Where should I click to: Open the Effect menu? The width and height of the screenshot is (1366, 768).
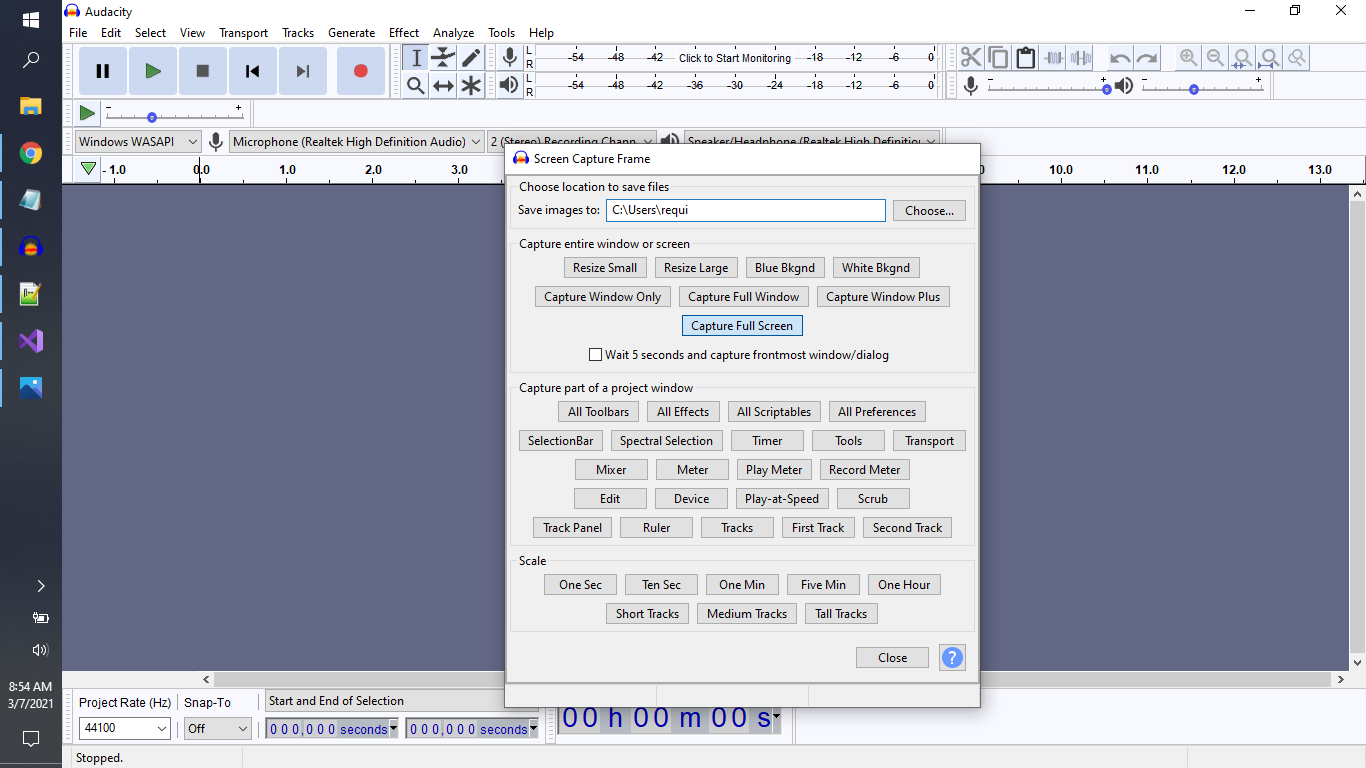[x=404, y=33]
